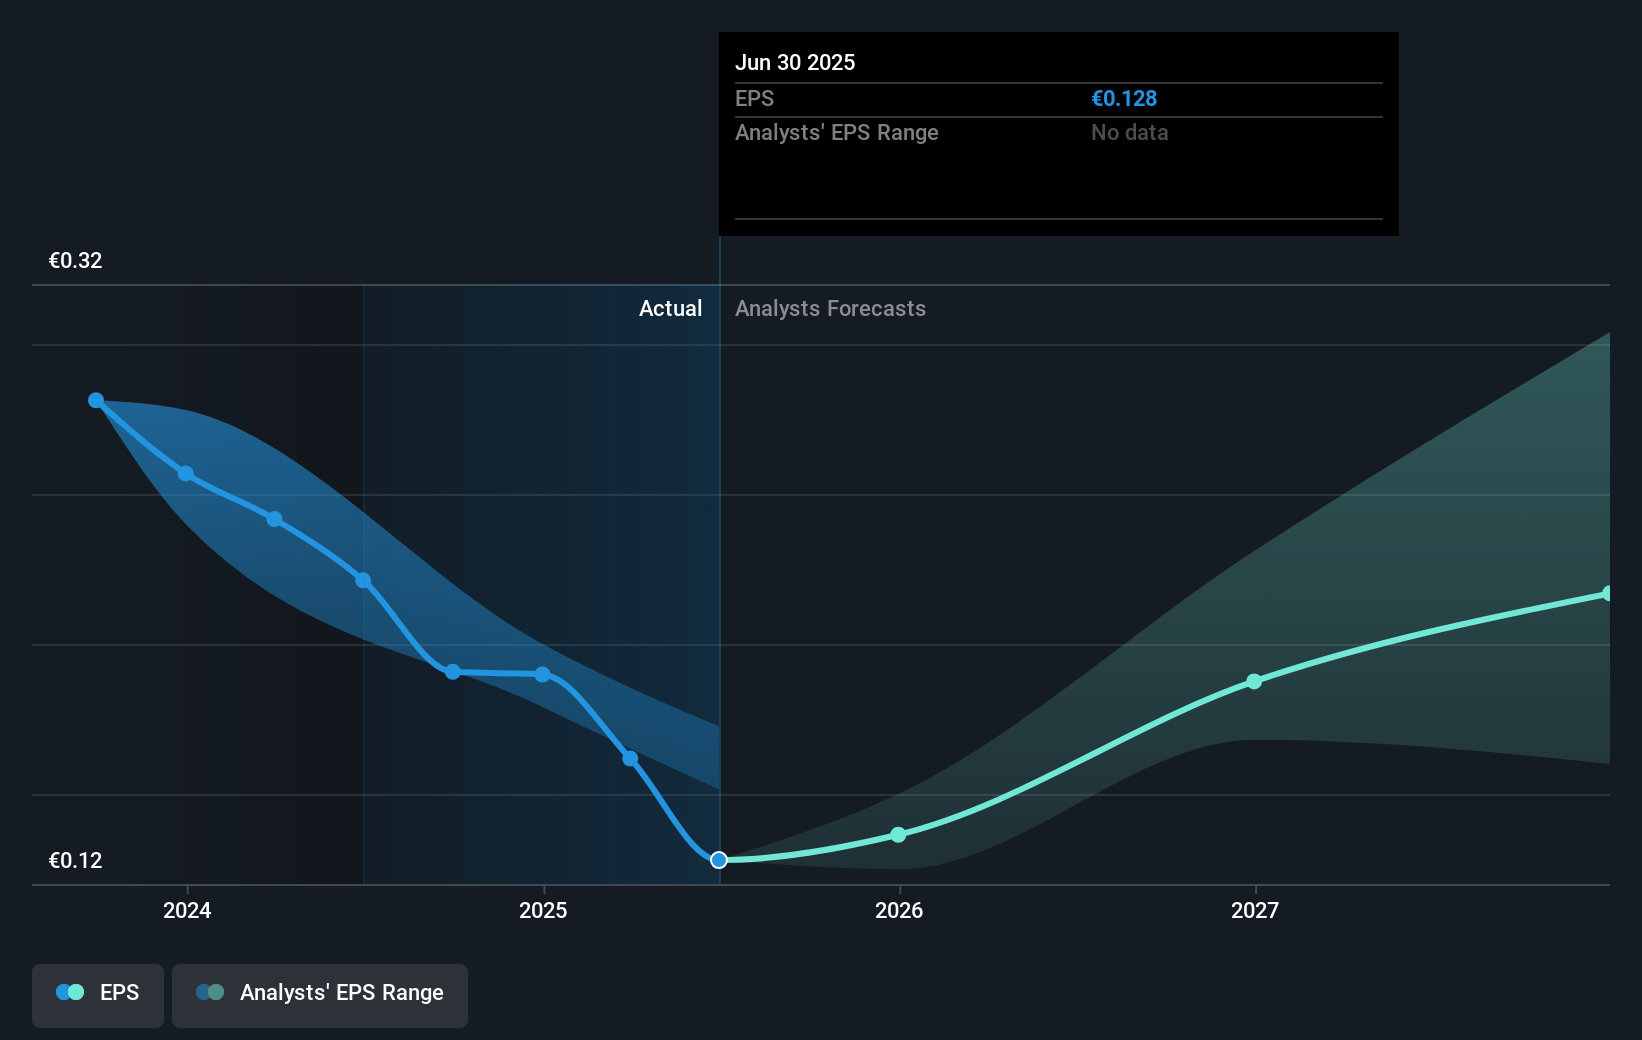Select the Analysts Forecasts section label
The image size is (1642, 1040).
pos(829,308)
